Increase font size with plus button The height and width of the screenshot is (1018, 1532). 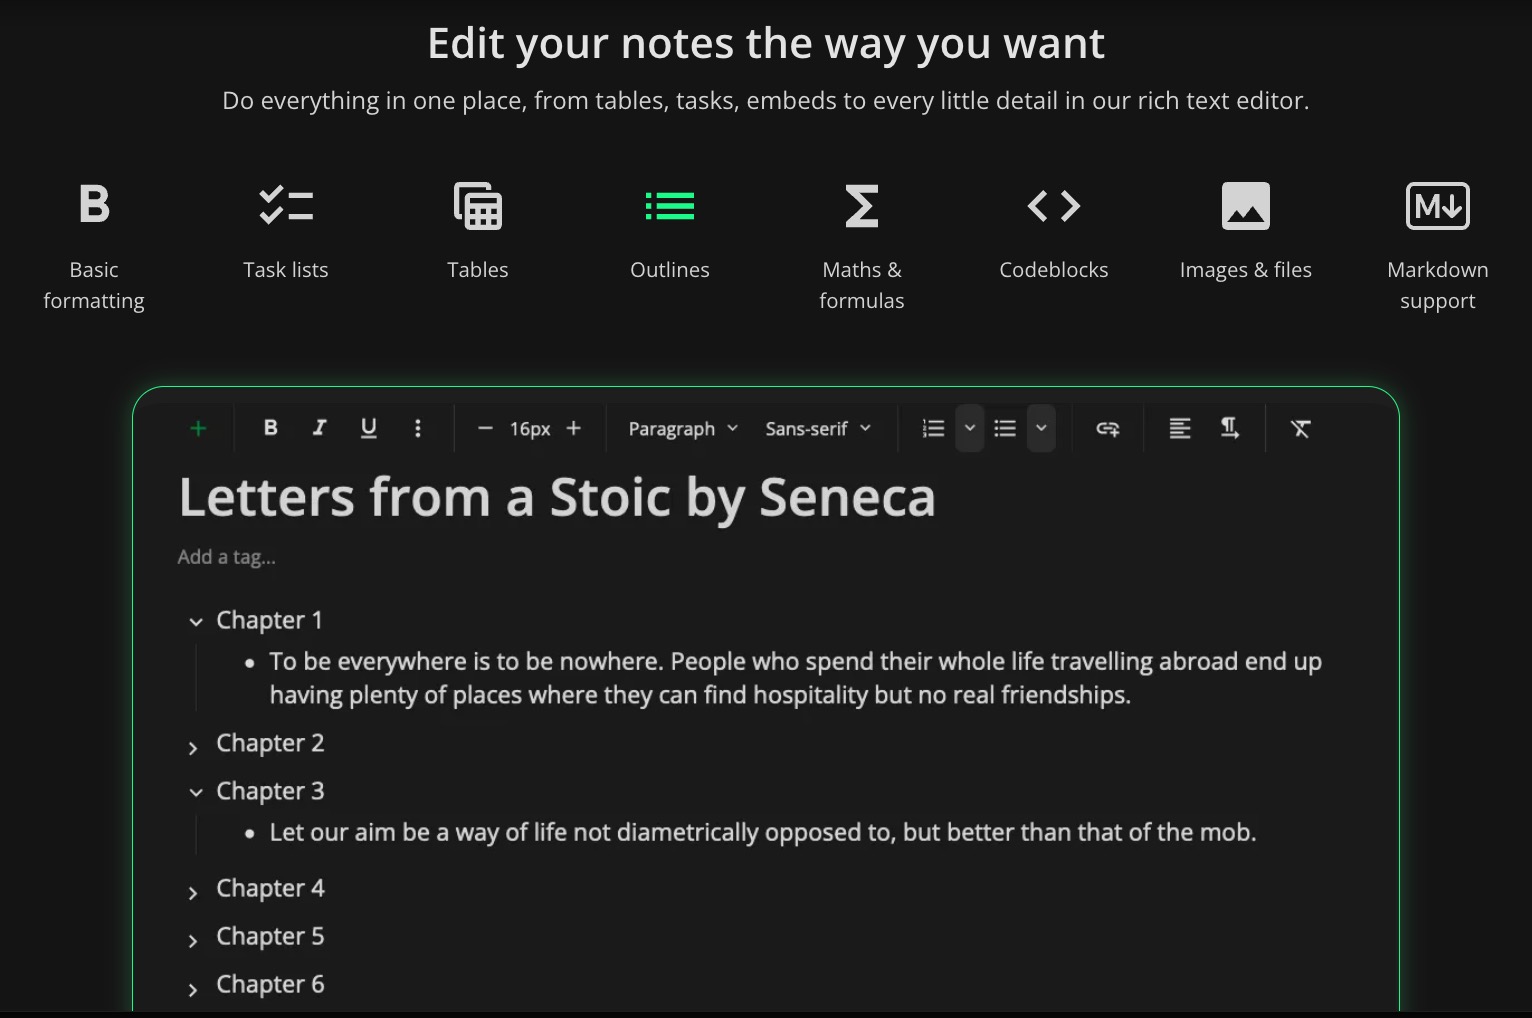pos(573,428)
